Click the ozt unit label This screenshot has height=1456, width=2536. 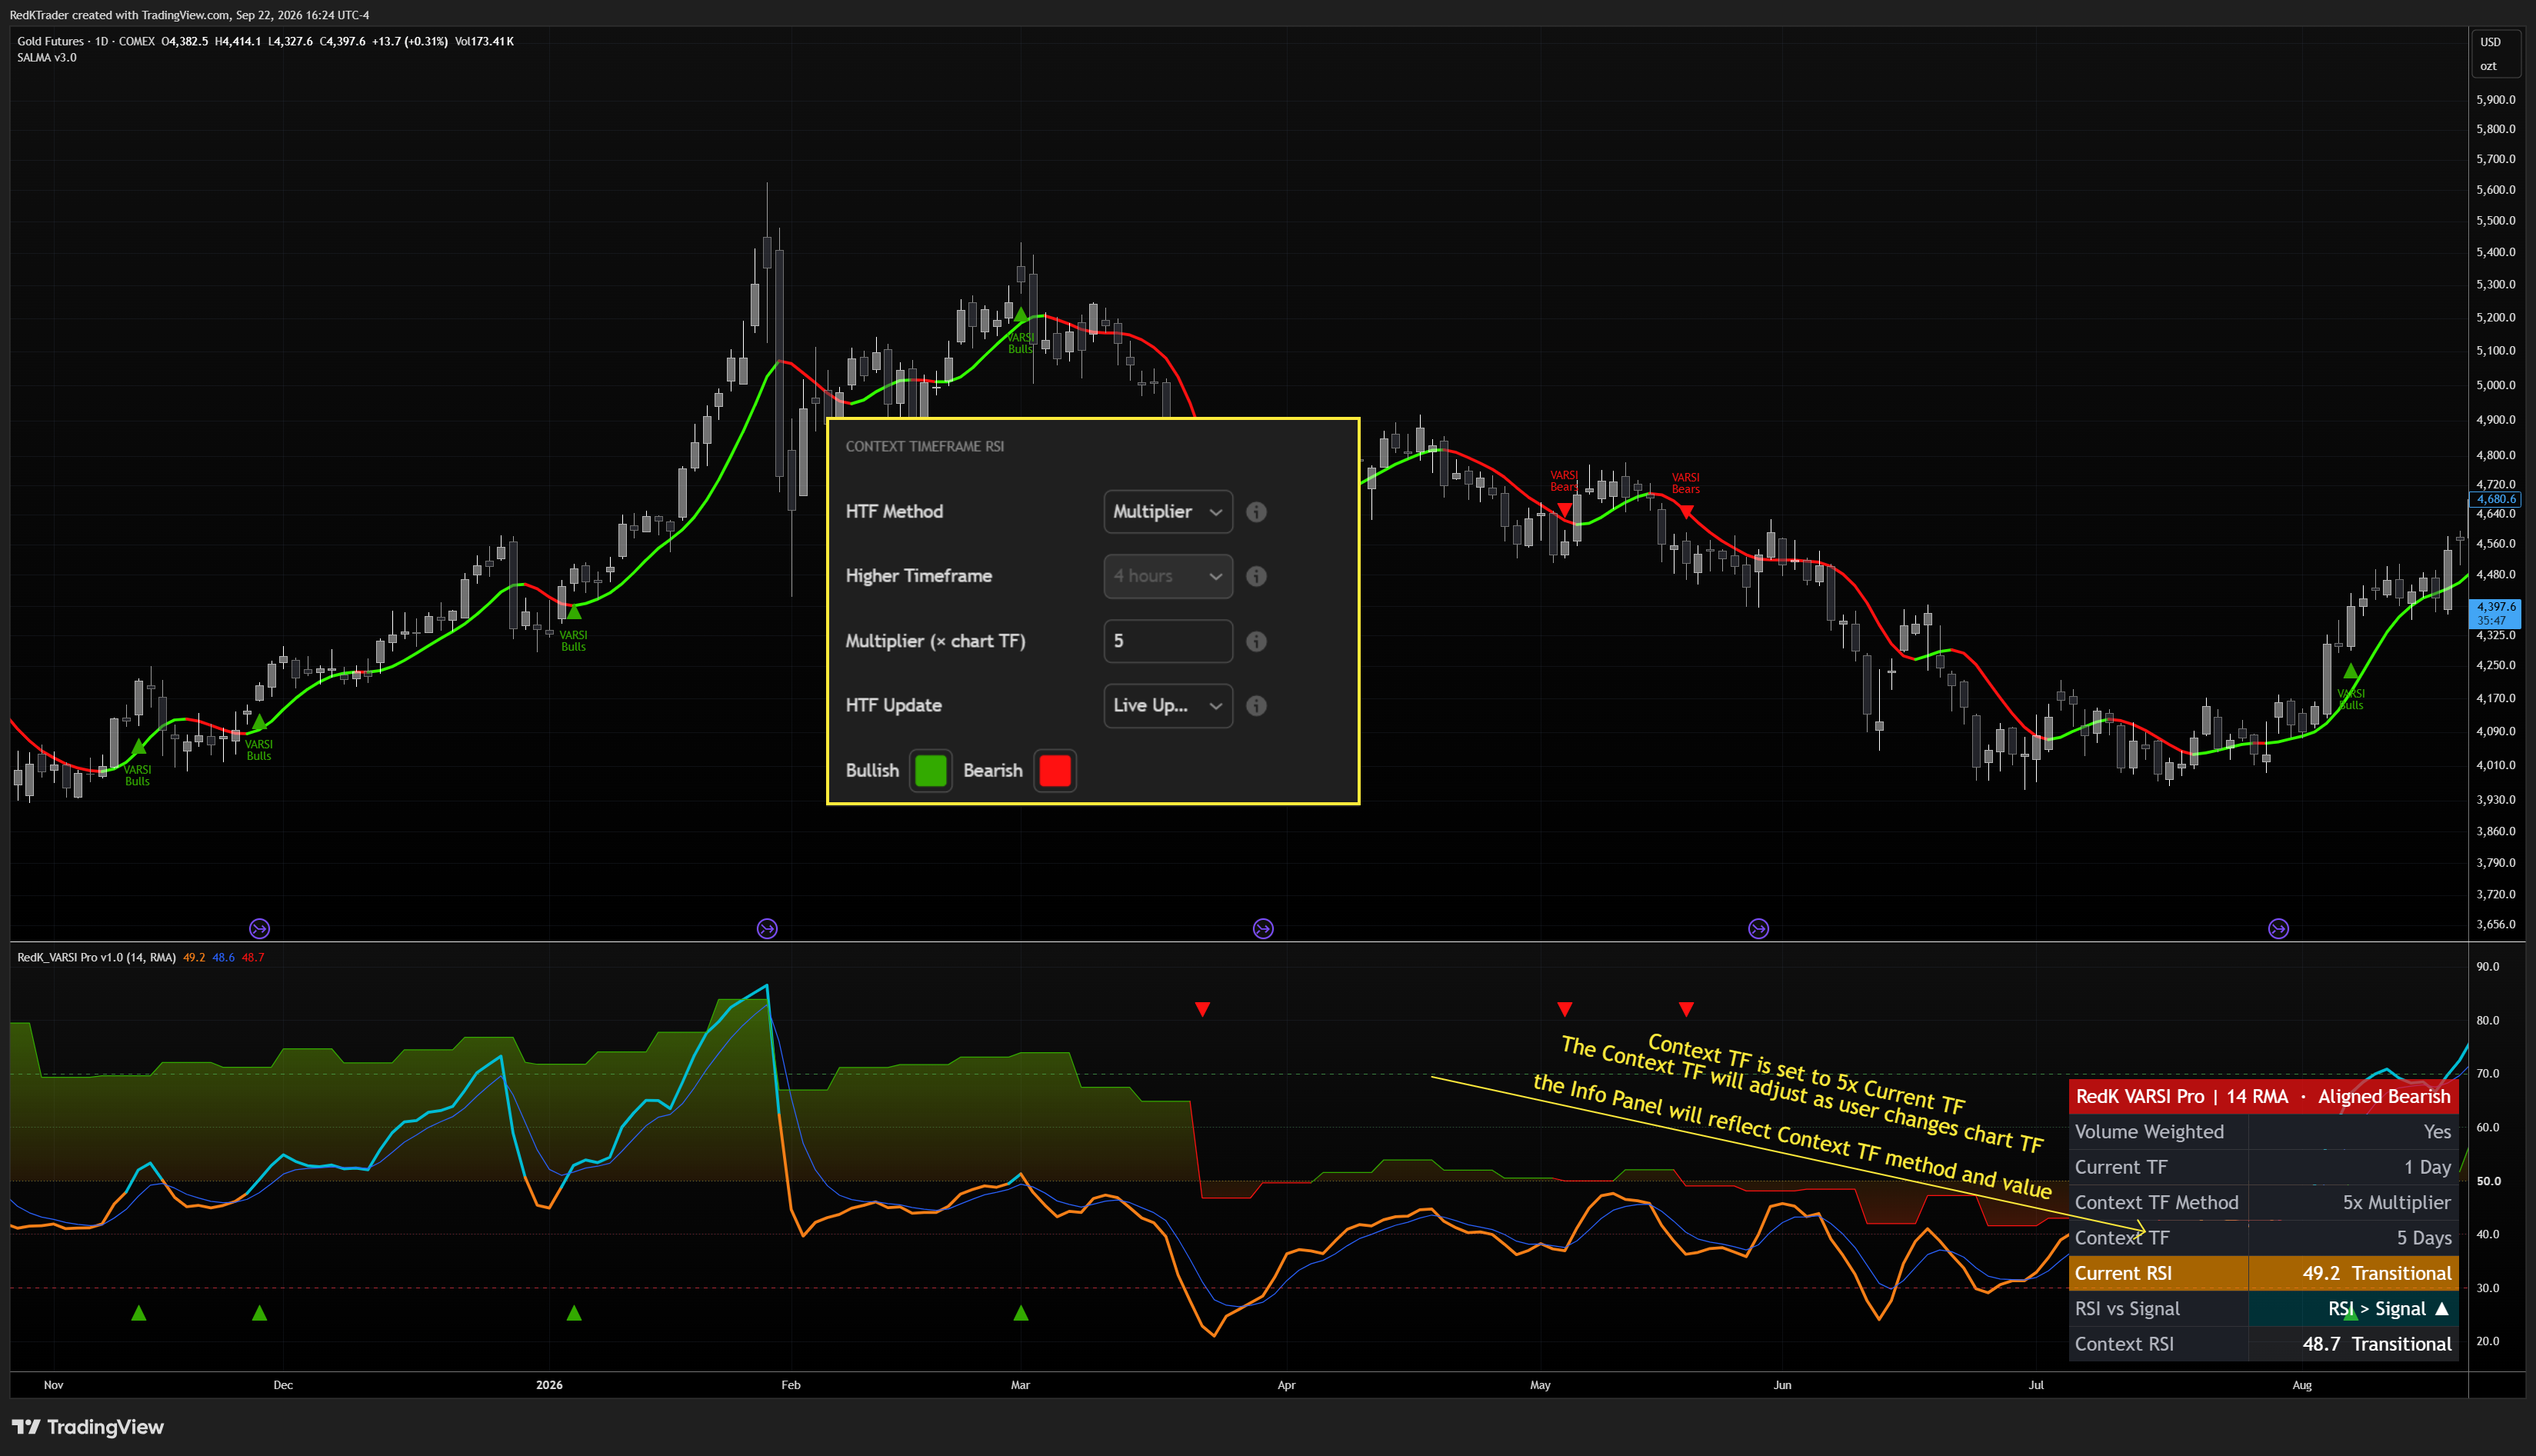point(2488,66)
